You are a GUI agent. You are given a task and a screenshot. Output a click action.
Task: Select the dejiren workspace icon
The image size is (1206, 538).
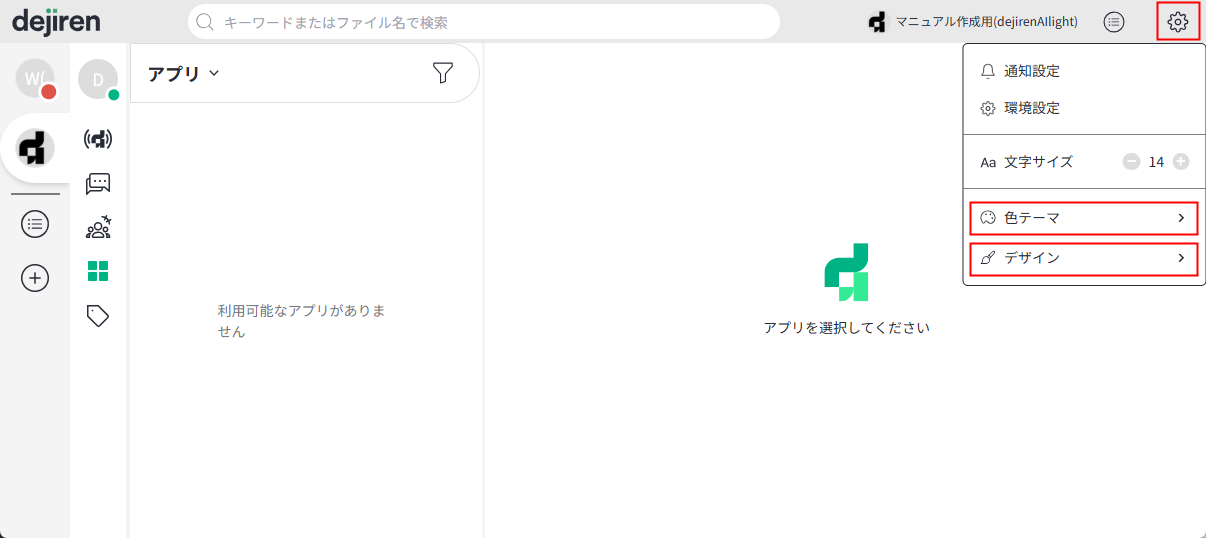click(35, 148)
